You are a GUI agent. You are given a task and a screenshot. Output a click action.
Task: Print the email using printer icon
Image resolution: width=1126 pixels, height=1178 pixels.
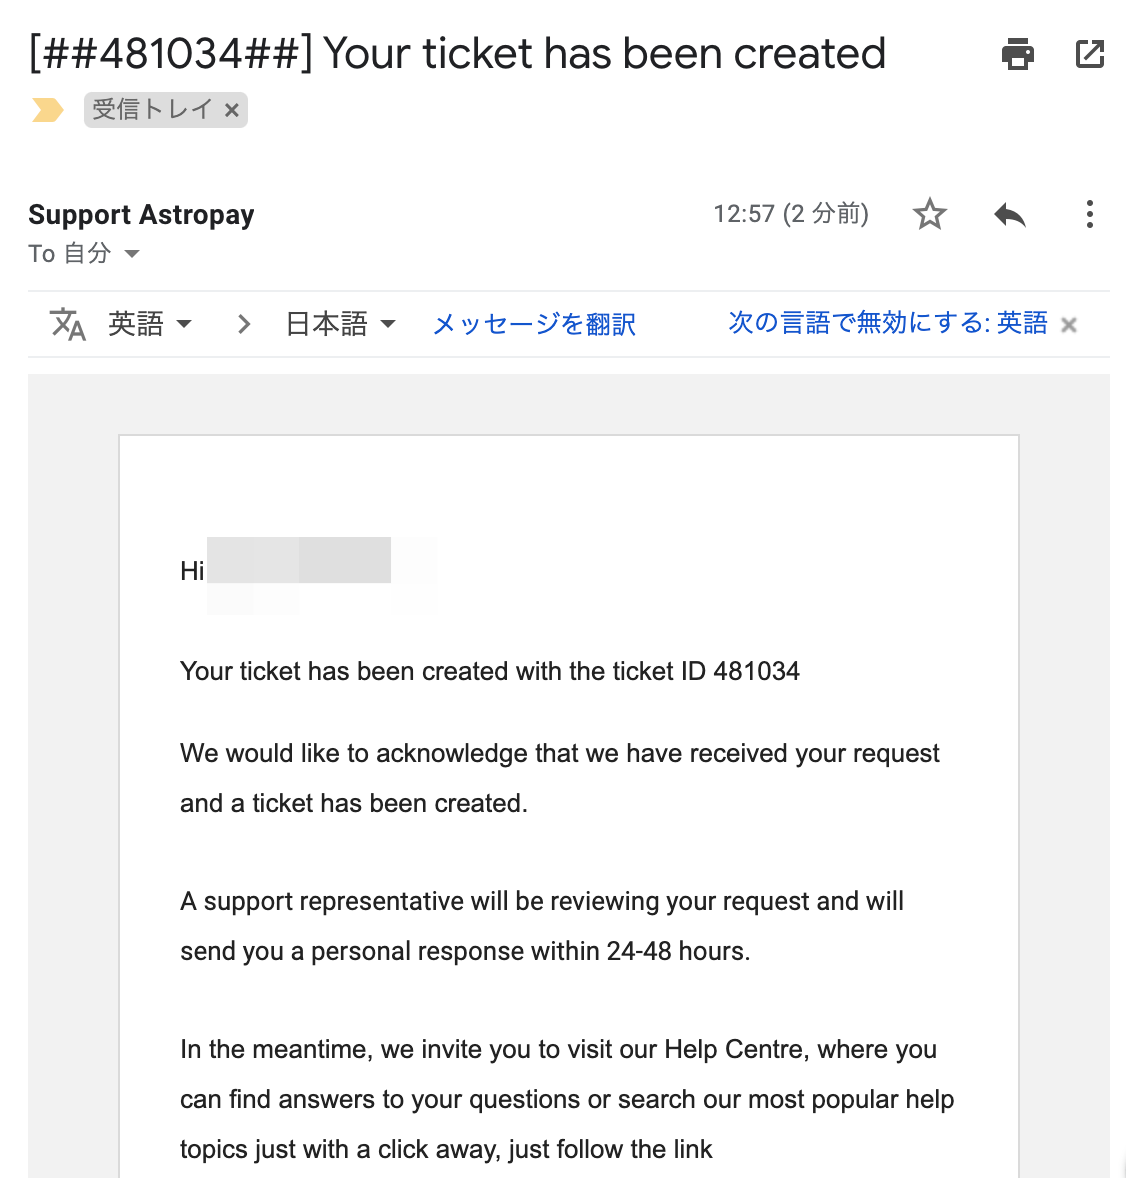click(x=1018, y=54)
